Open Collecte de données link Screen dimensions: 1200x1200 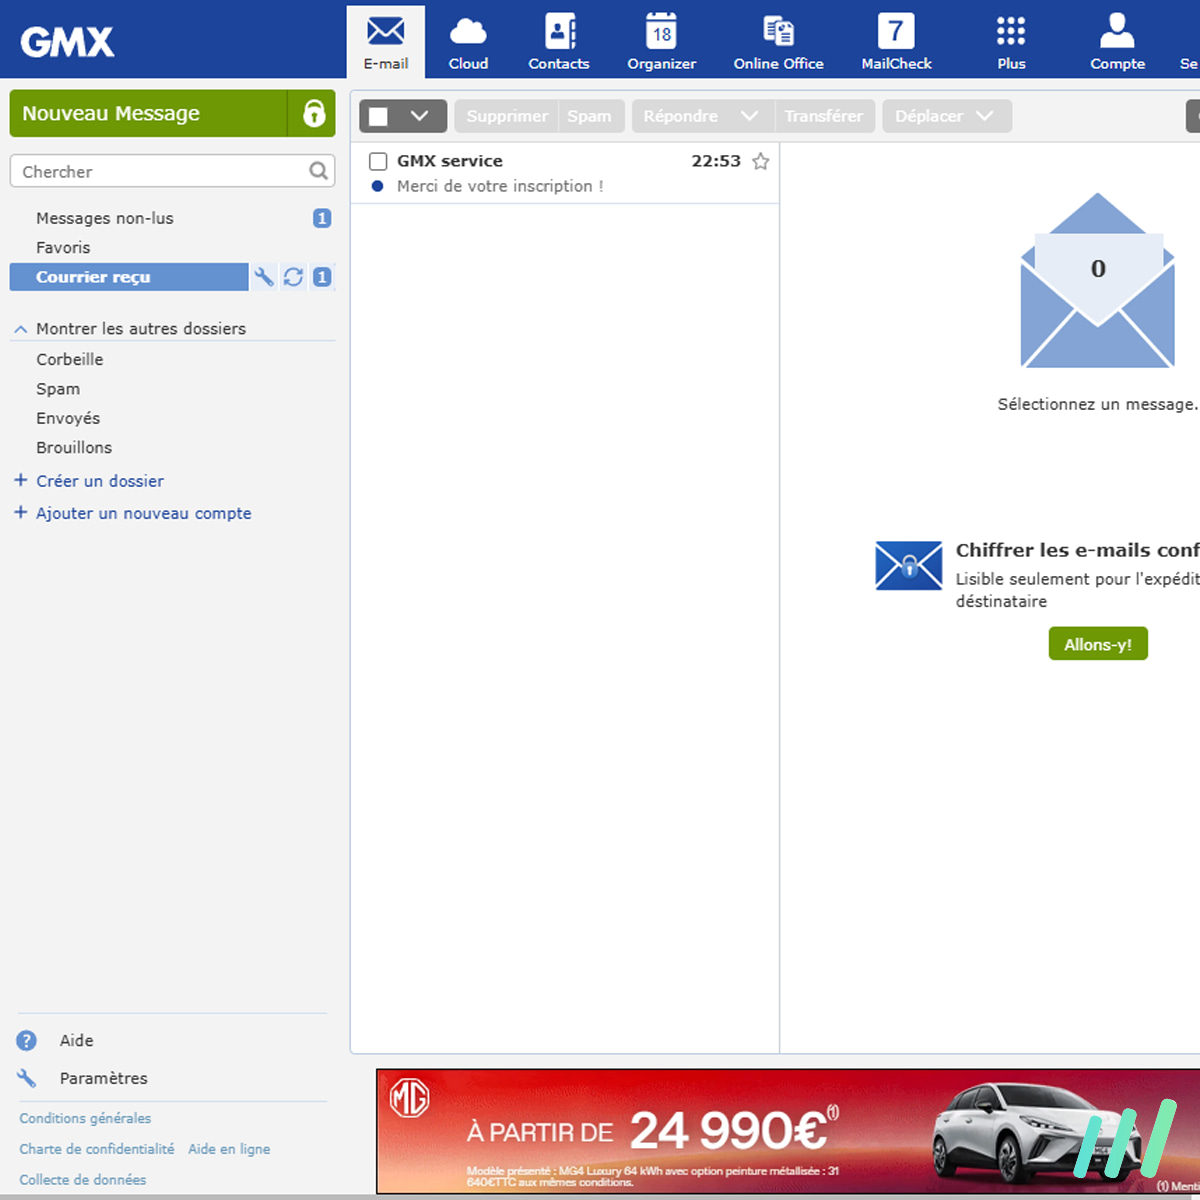[x=83, y=1180]
